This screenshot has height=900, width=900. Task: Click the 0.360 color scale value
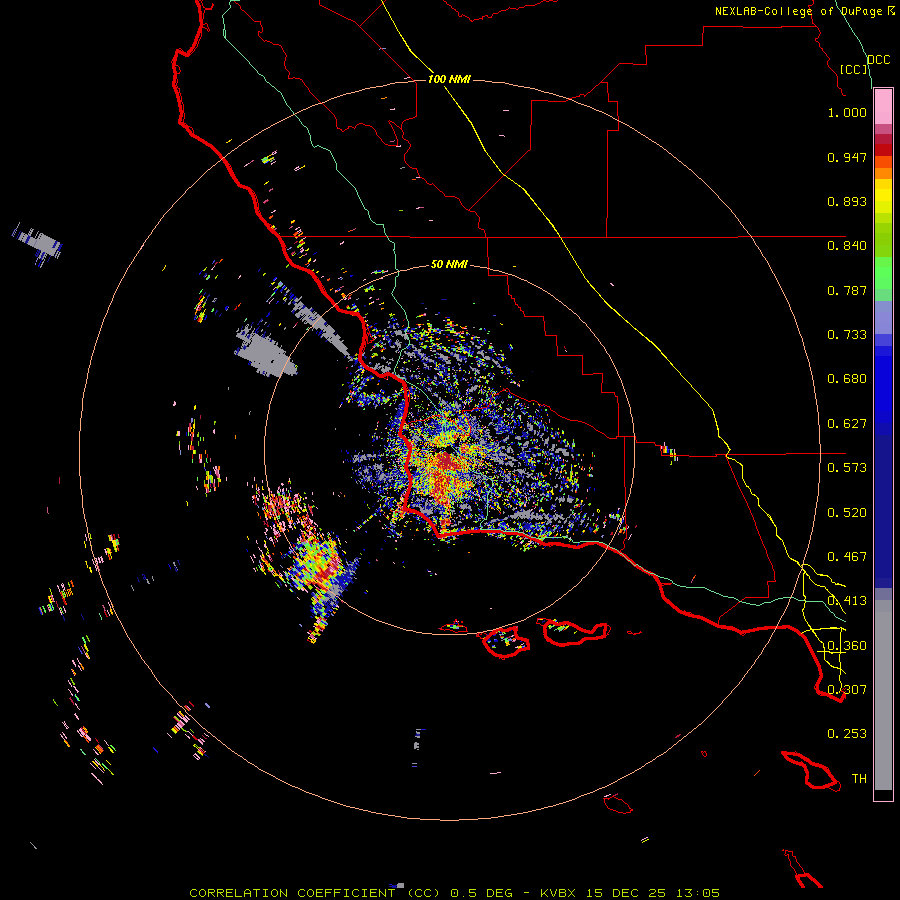click(x=847, y=646)
